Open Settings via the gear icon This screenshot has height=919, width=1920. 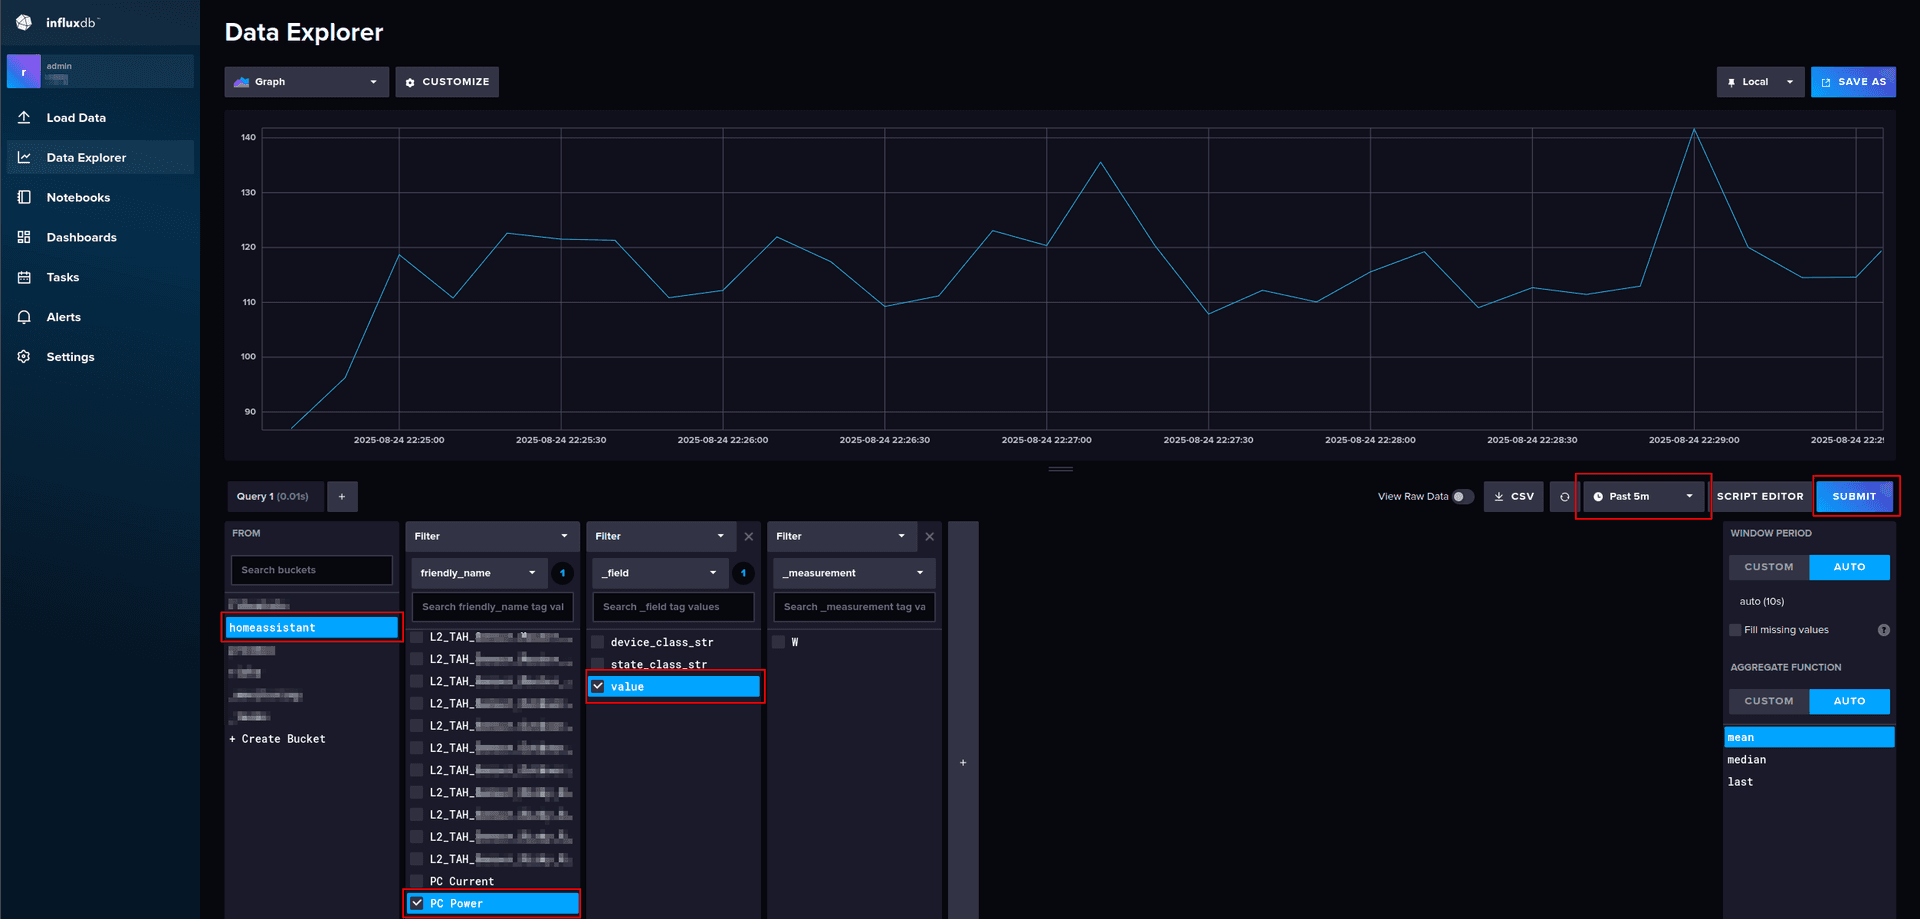24,356
